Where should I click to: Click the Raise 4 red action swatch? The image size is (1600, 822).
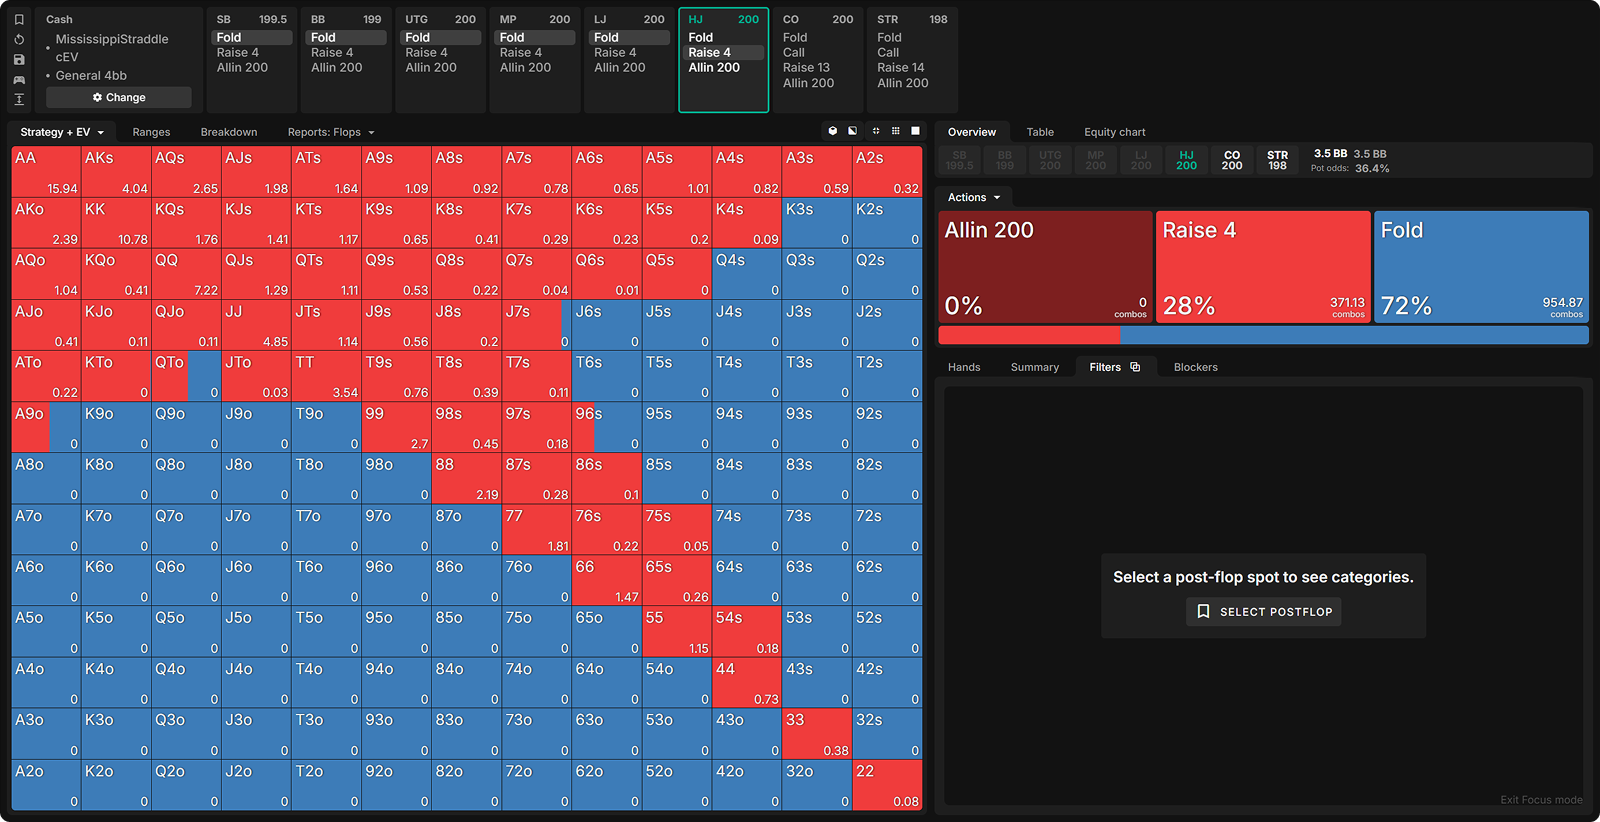pyautogui.click(x=1262, y=267)
